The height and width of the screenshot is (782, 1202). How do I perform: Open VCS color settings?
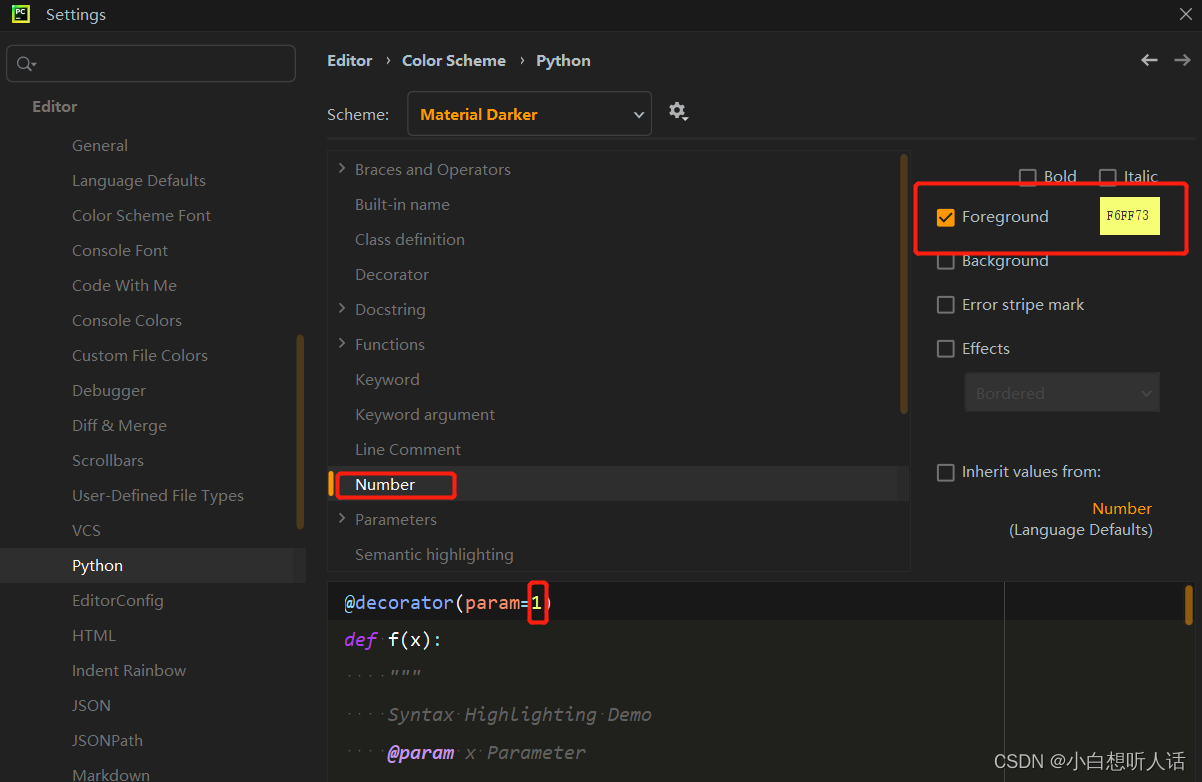point(86,530)
